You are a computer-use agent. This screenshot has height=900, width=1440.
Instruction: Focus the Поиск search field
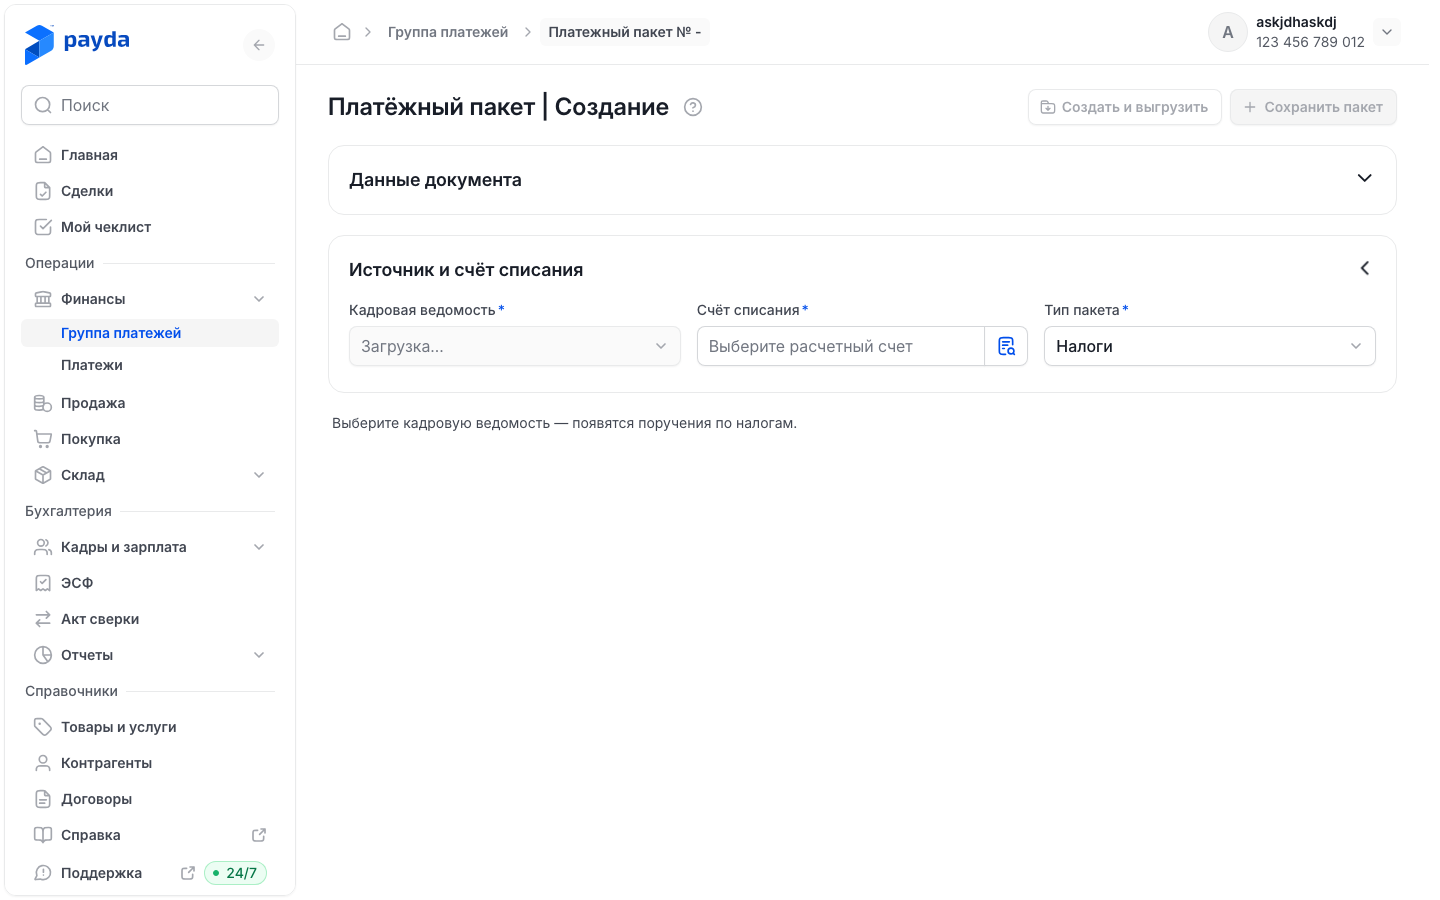150,105
